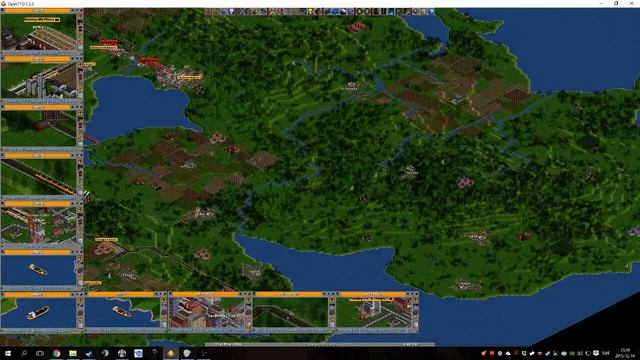Toggle sticky pin on bottom-row city buildings window
This screenshot has width=640, height=360.
point(249,294)
